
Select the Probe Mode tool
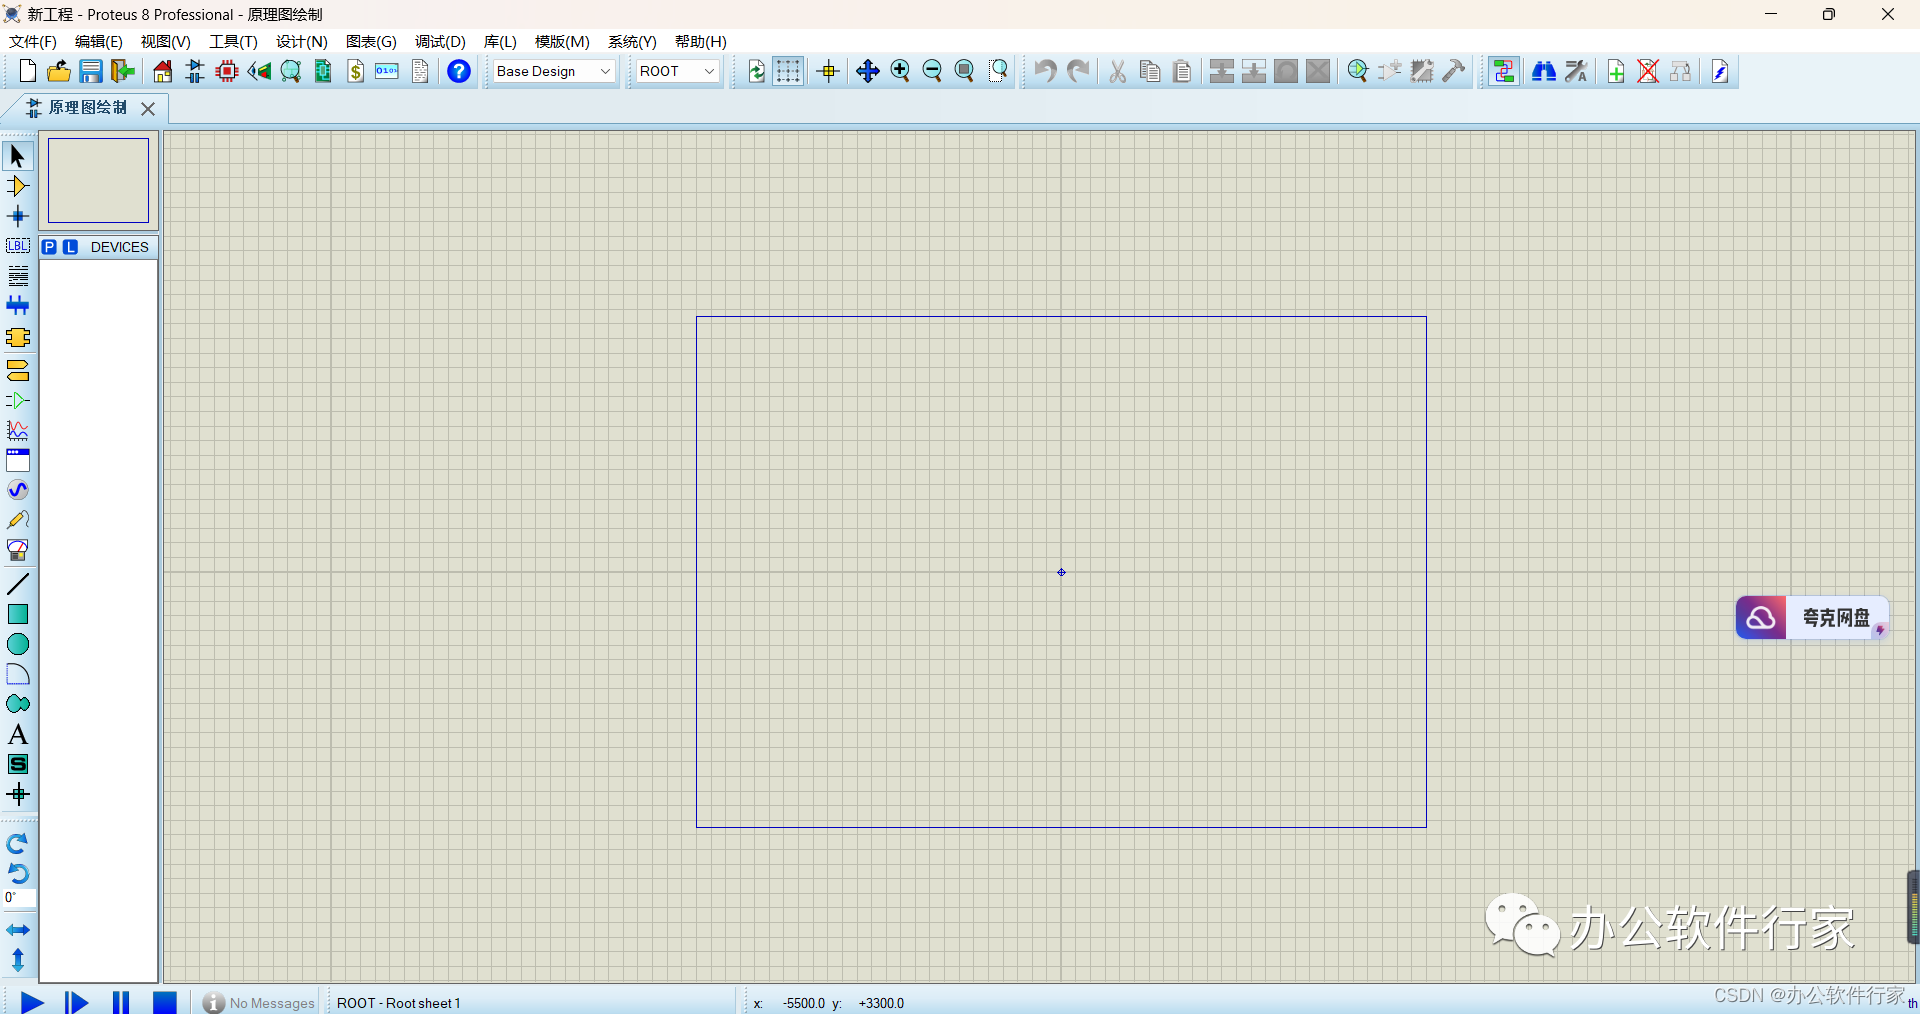(x=18, y=520)
